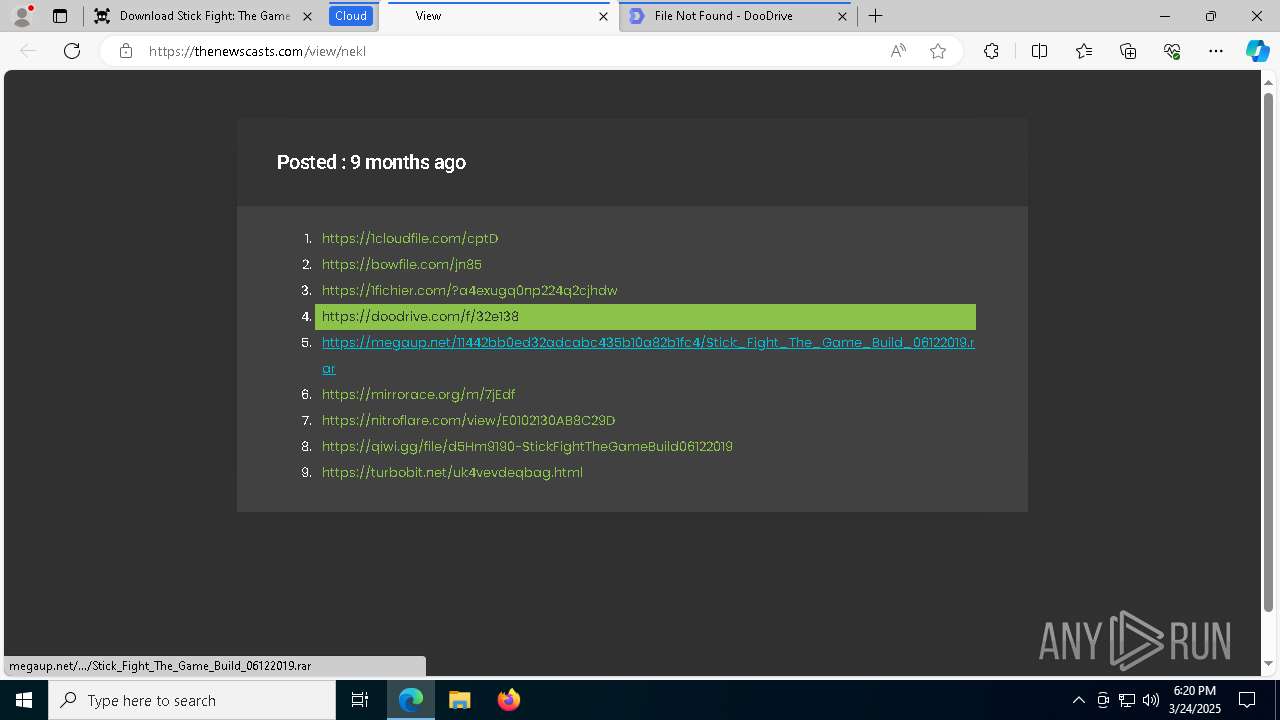Open File Explorer from the taskbar
Image resolution: width=1280 pixels, height=720 pixels.
(x=459, y=700)
